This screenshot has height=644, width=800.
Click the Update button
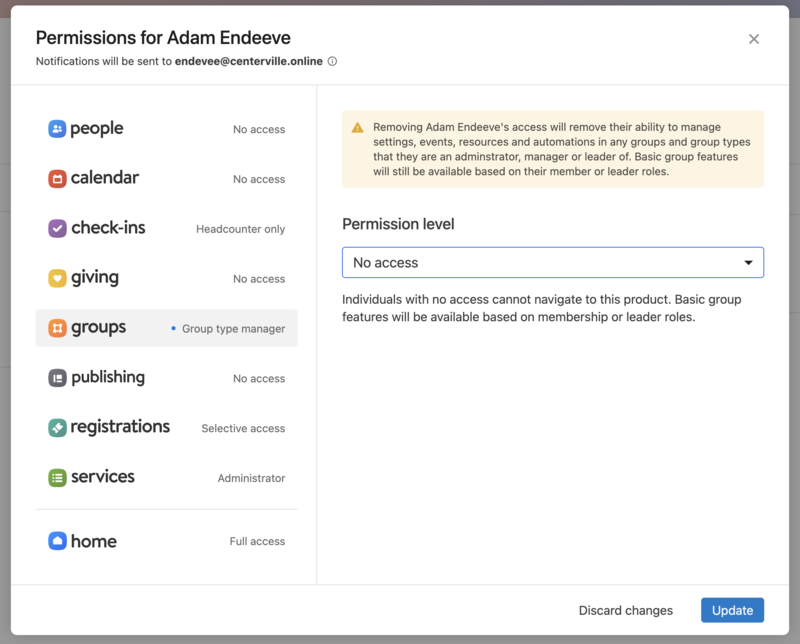(732, 610)
